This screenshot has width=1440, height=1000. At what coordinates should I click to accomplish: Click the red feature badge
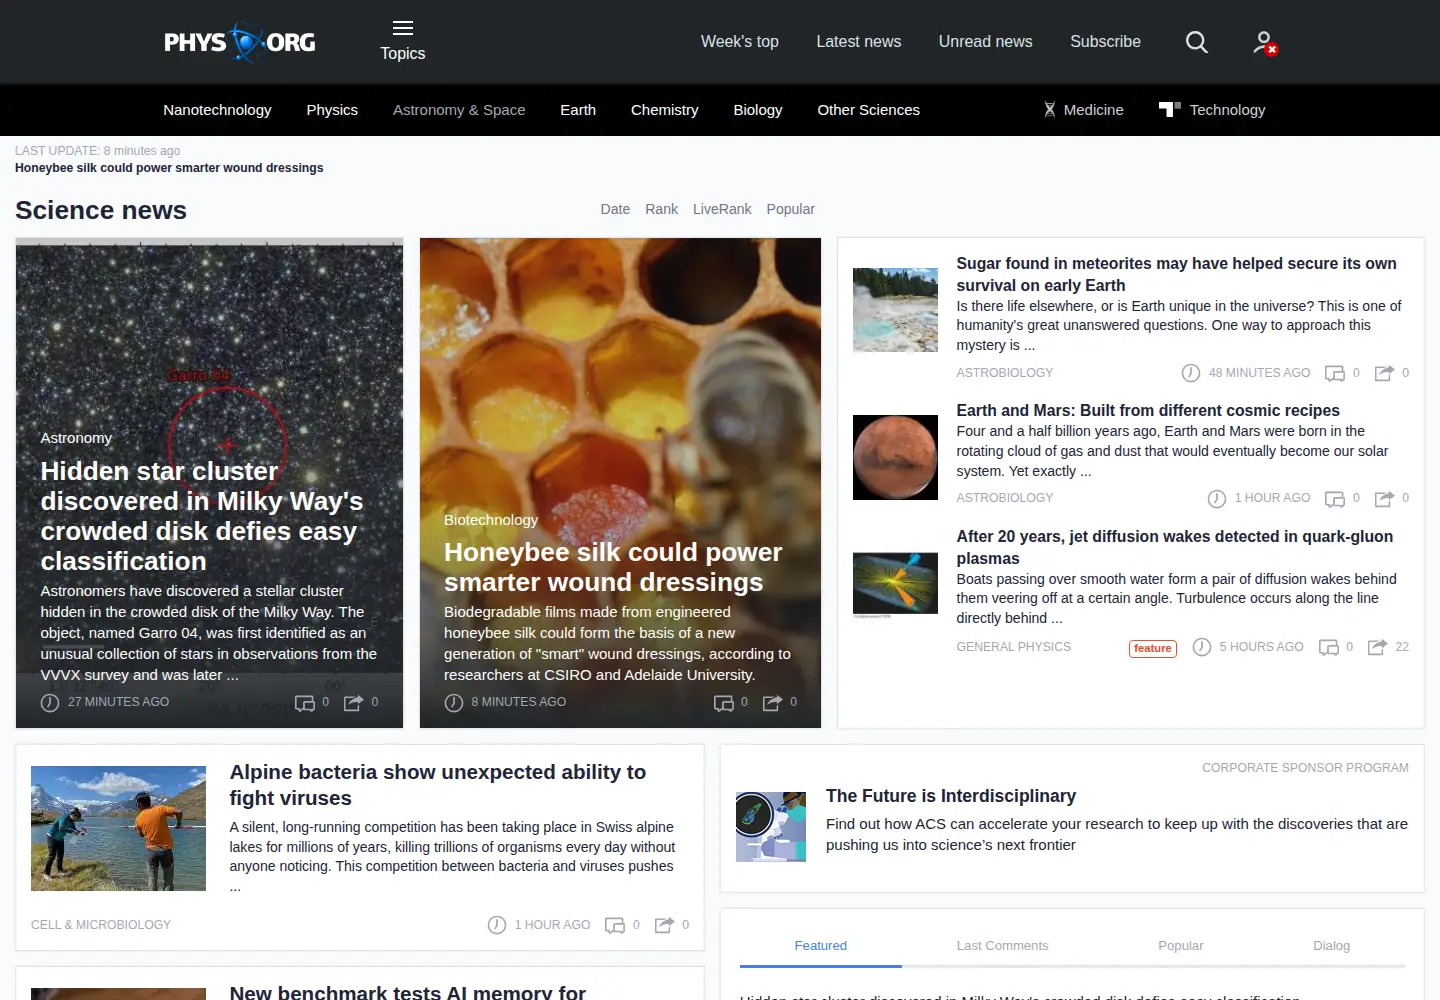click(x=1153, y=648)
